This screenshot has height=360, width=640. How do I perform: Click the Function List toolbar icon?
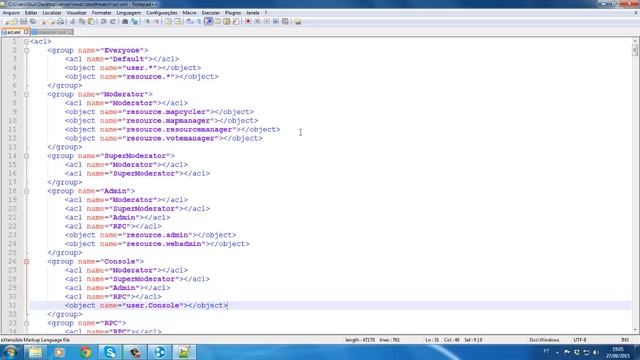(x=236, y=21)
